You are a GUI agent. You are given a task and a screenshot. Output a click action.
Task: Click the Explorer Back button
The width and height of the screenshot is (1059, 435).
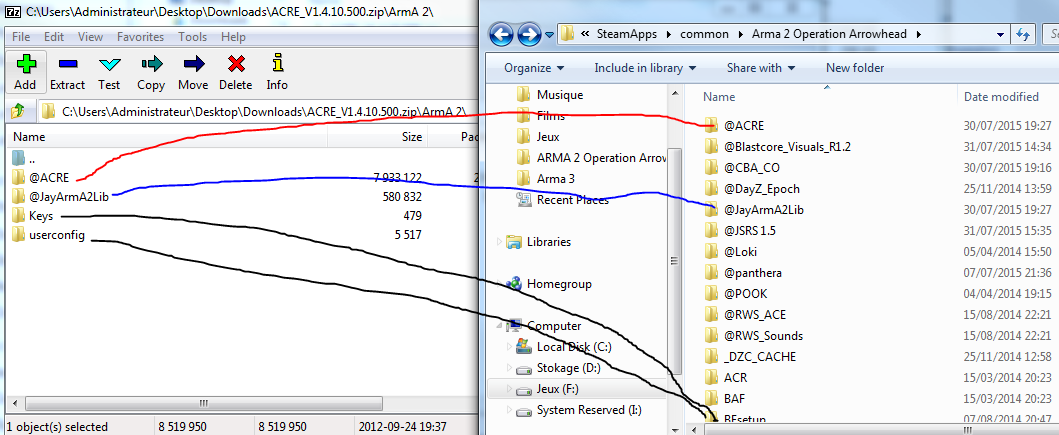pos(502,34)
